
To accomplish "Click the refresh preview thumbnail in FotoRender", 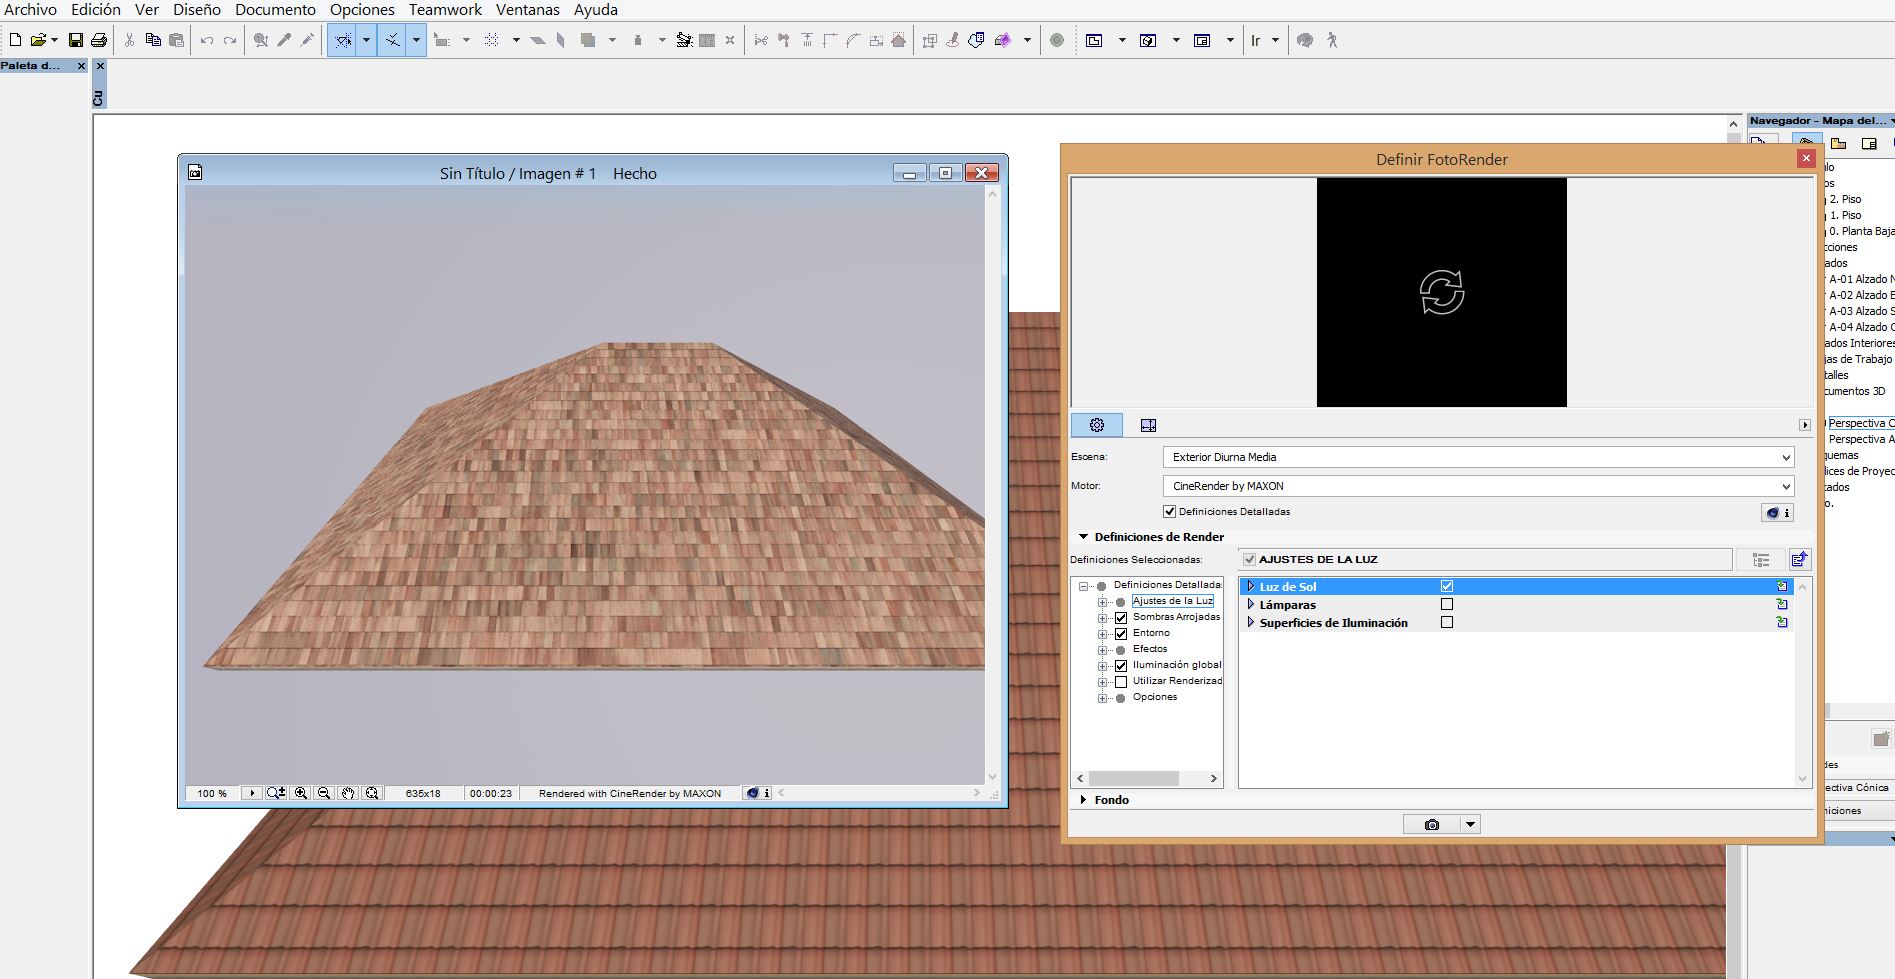I will pyautogui.click(x=1441, y=292).
